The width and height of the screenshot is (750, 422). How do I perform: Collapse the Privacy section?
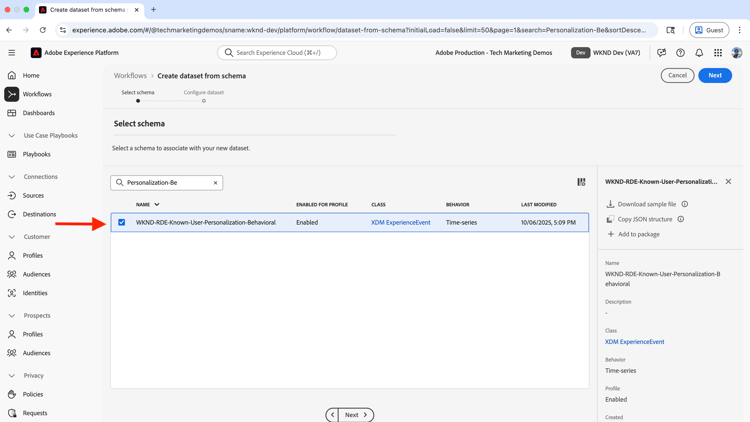coord(12,376)
